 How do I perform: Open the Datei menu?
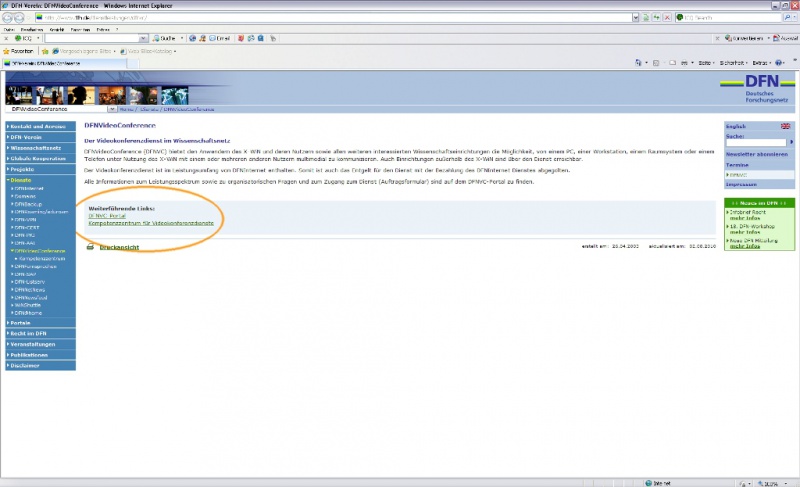9,30
